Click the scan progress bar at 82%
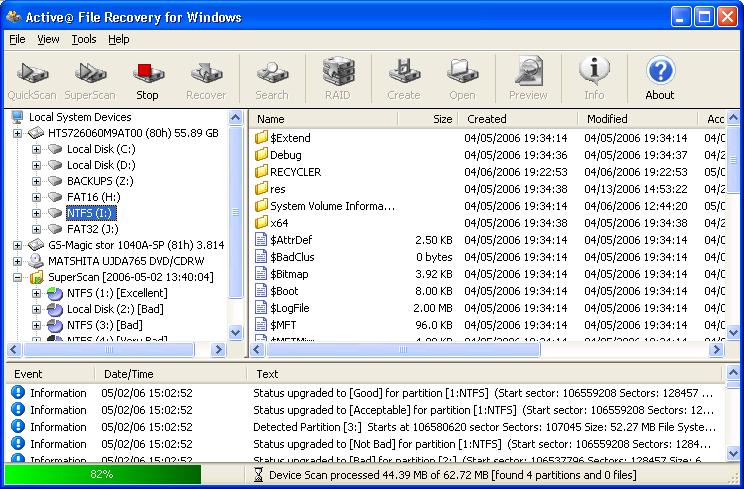The height and width of the screenshot is (489, 744). tap(102, 474)
